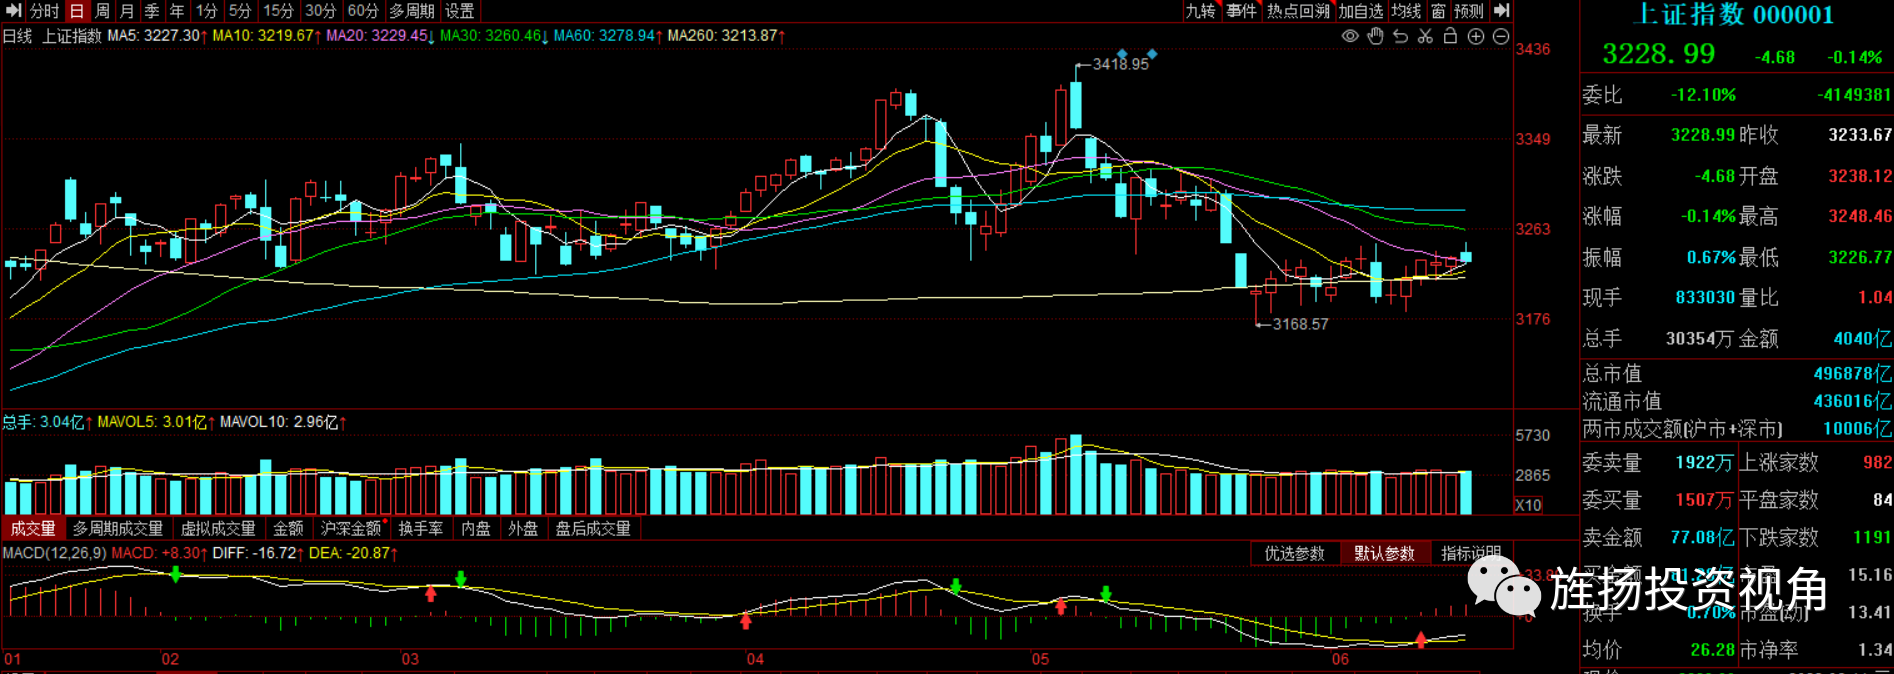This screenshot has width=1894, height=674.
Task: Click the X10 volume scale indicator
Action: (1528, 505)
